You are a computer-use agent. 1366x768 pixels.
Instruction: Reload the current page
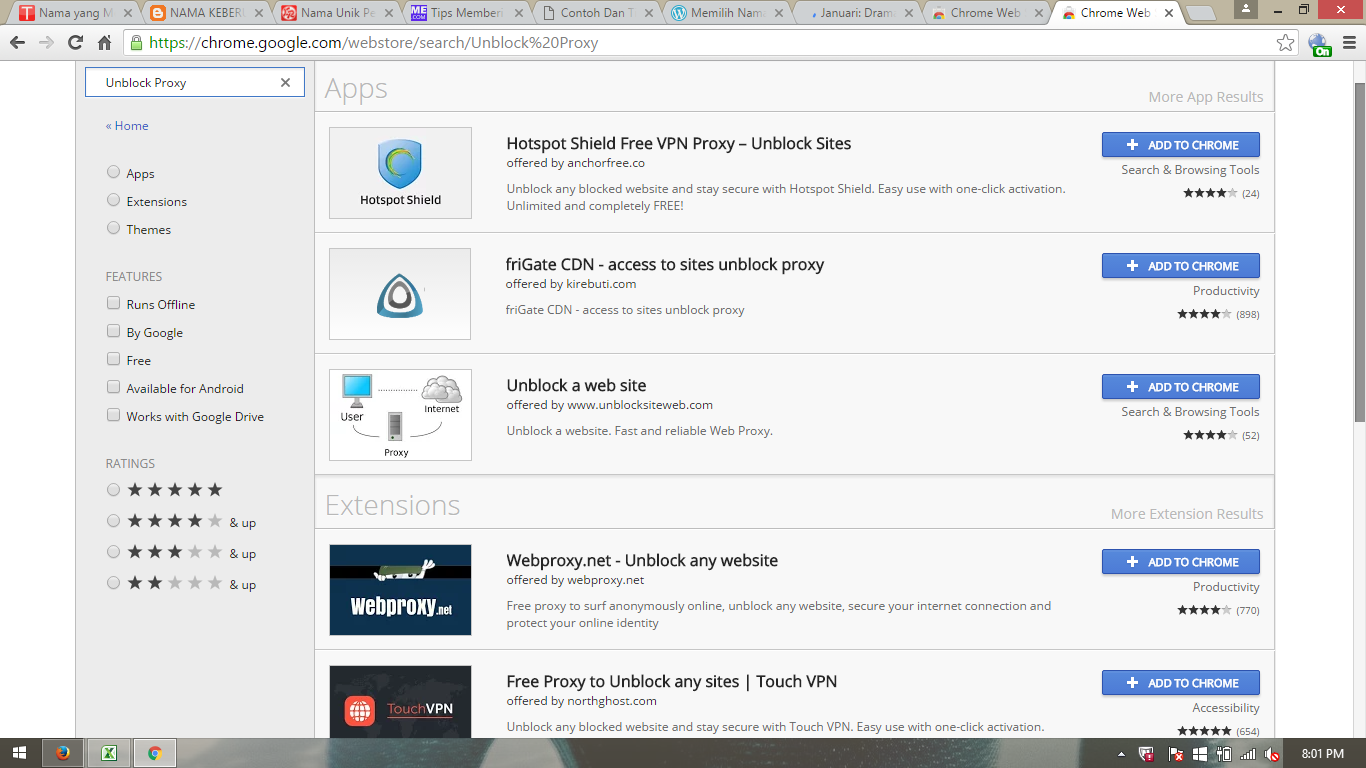(x=75, y=43)
